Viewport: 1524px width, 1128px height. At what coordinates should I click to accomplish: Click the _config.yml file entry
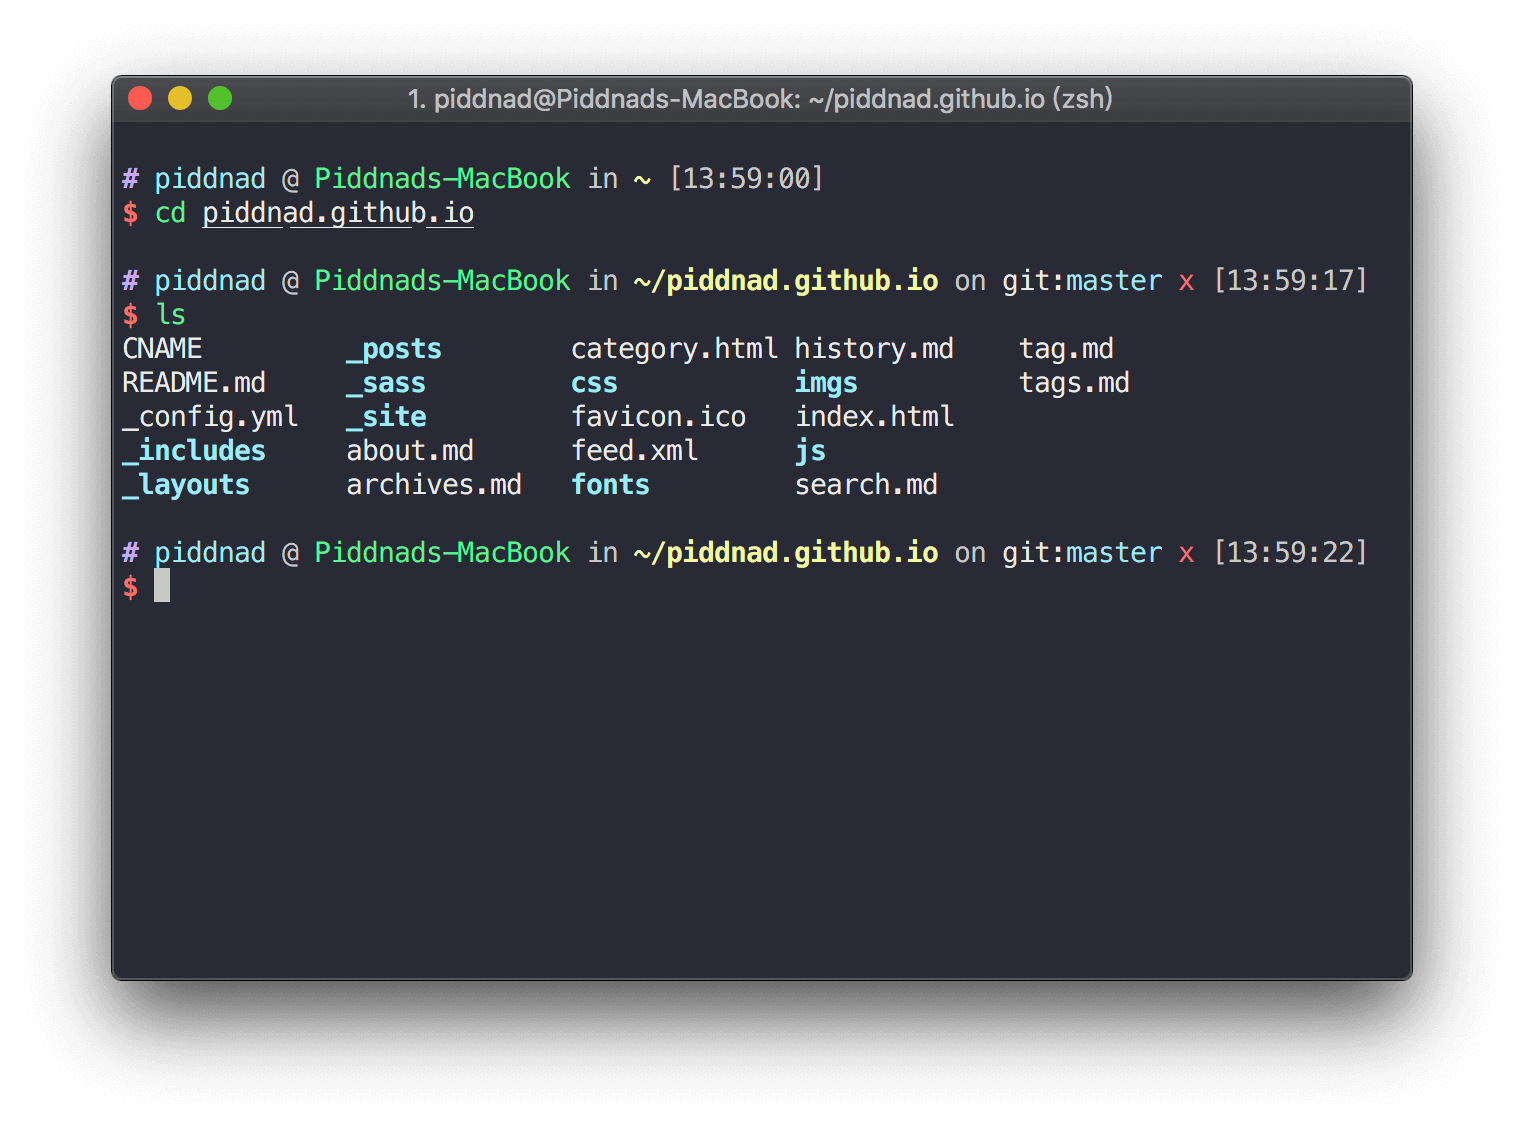click(x=210, y=417)
